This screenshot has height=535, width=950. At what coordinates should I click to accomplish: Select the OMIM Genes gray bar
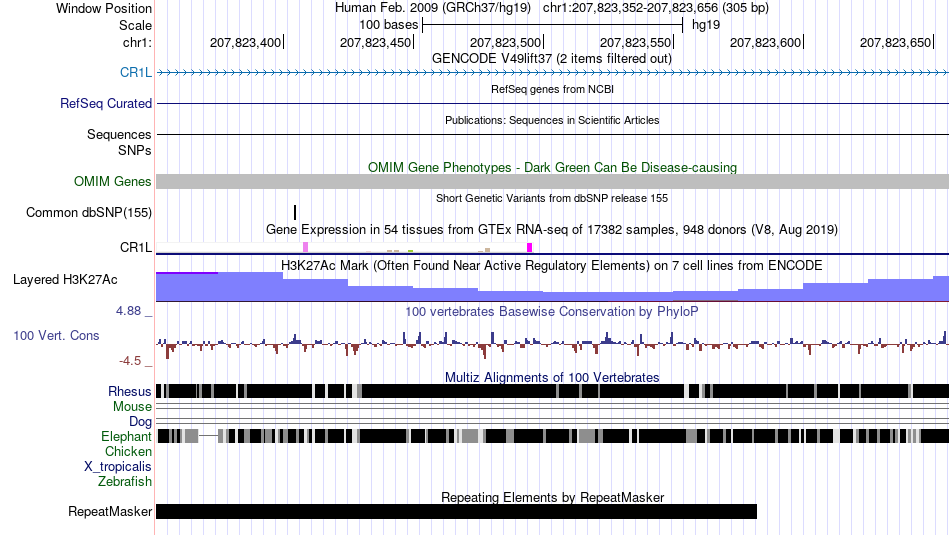[552, 182]
